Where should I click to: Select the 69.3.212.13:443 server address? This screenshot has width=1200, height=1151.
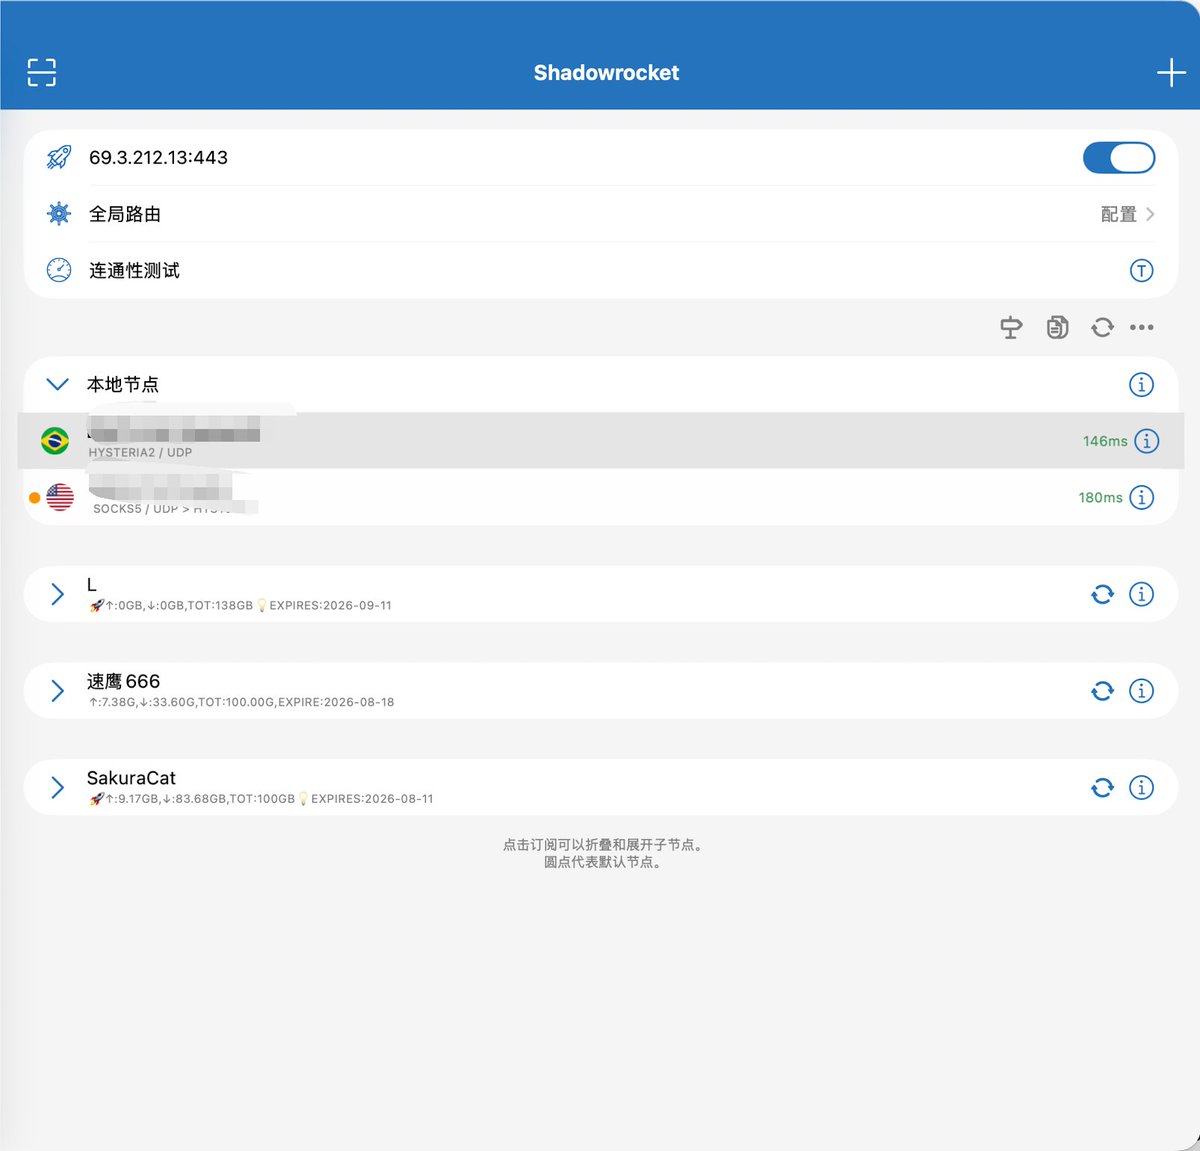point(158,157)
